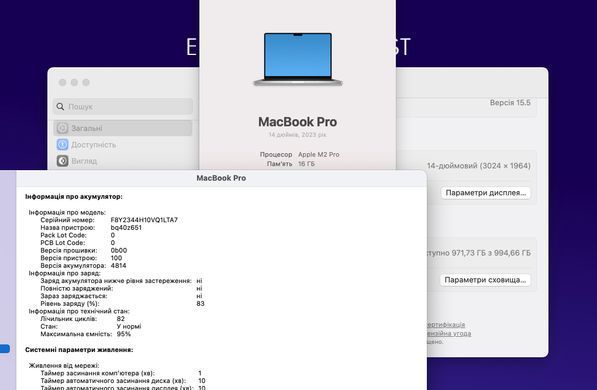Click the Загальні gear icon
The width and height of the screenshot is (597, 390).
pyautogui.click(x=62, y=128)
